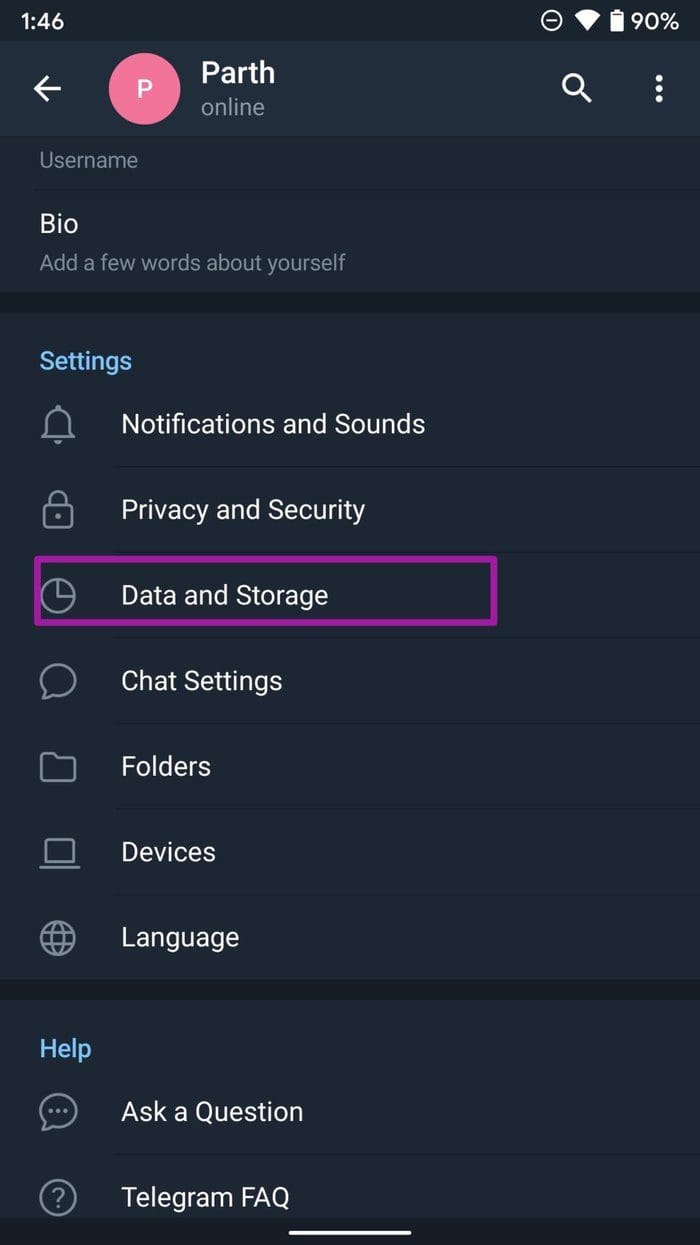Open Data and Storage settings

pos(223,594)
